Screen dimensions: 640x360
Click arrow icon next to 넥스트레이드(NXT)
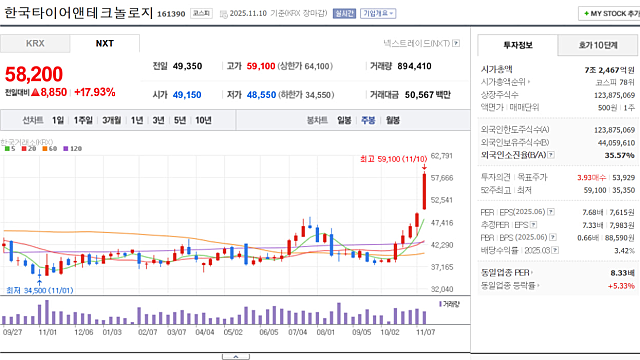456,43
